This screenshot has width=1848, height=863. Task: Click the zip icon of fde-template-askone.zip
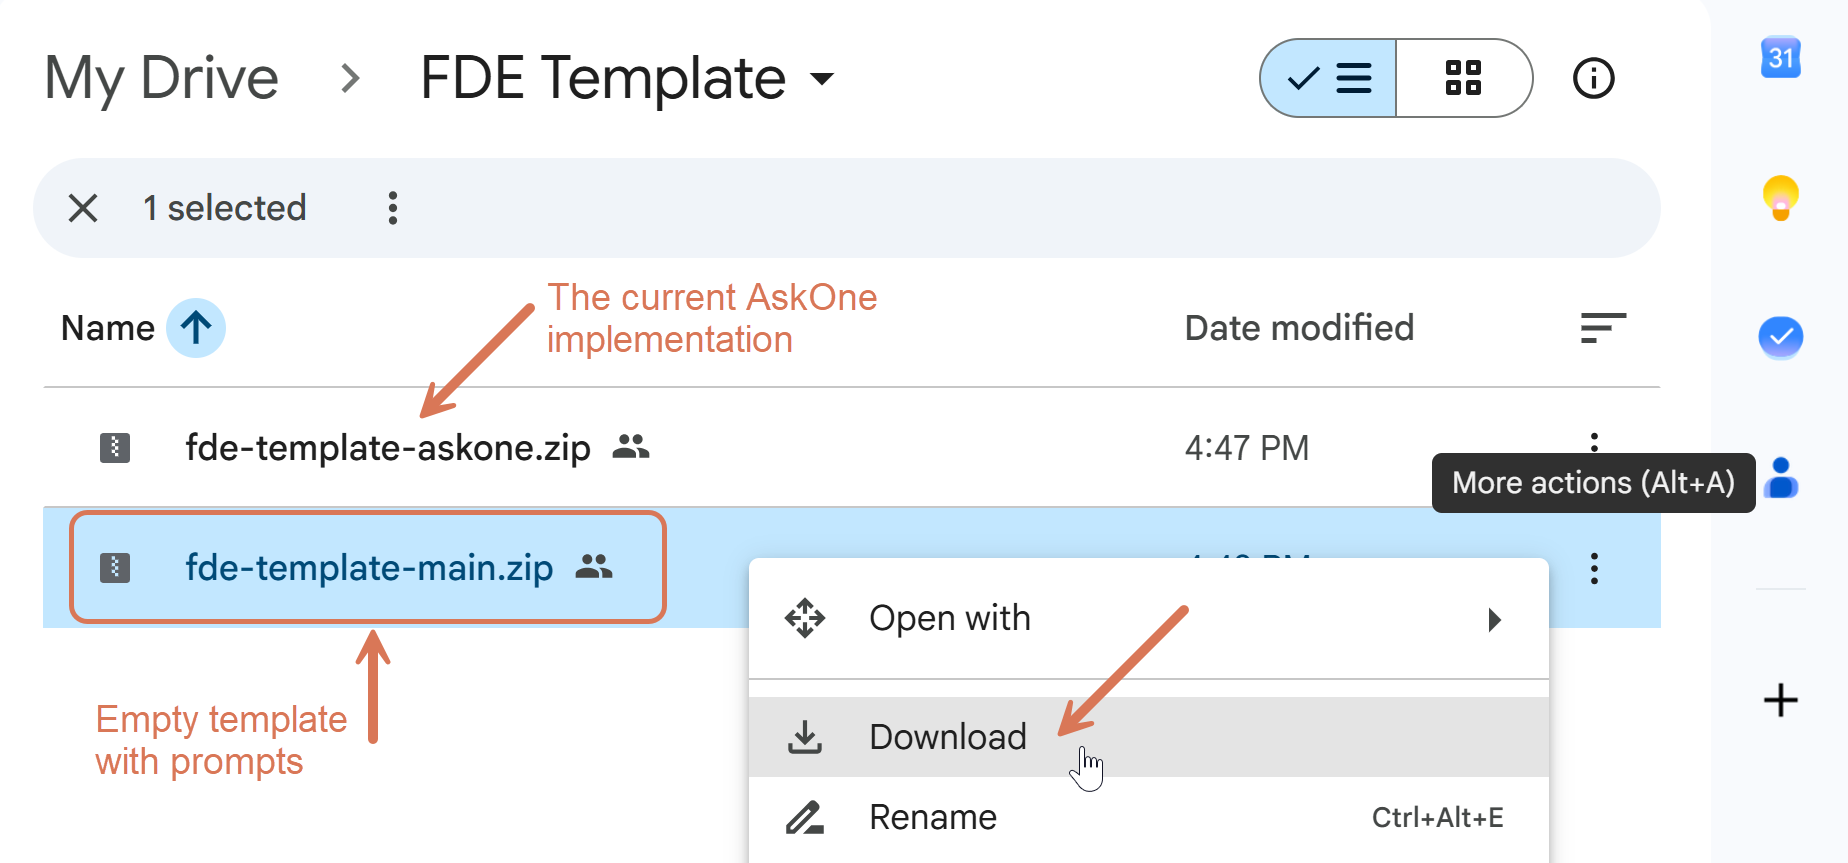(x=115, y=447)
